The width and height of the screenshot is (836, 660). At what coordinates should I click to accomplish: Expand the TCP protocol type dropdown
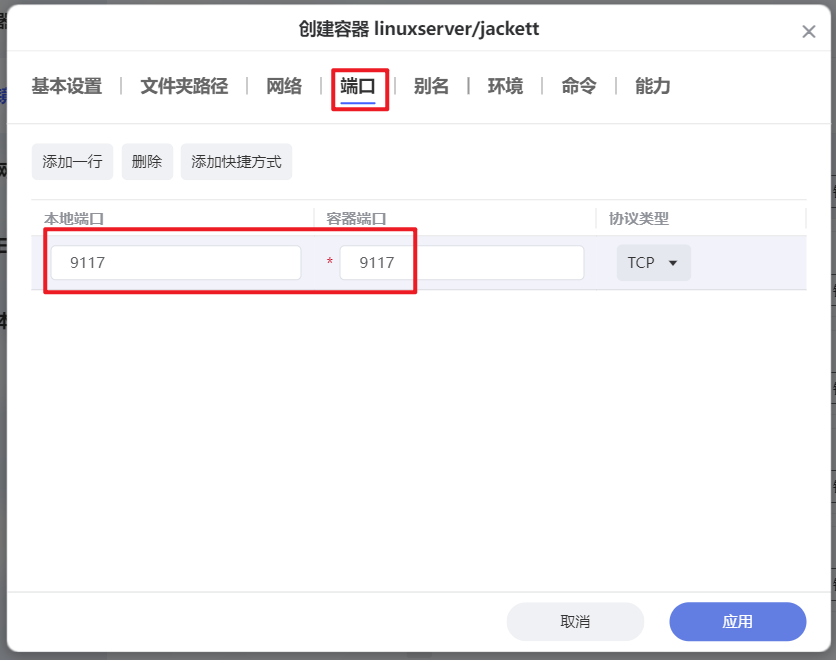[x=654, y=262]
